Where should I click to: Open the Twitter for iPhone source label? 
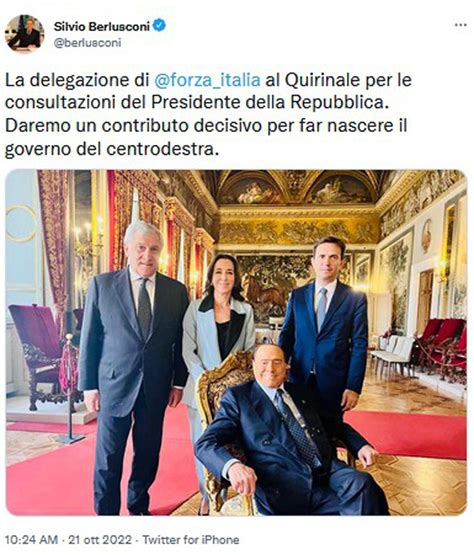click(x=191, y=540)
